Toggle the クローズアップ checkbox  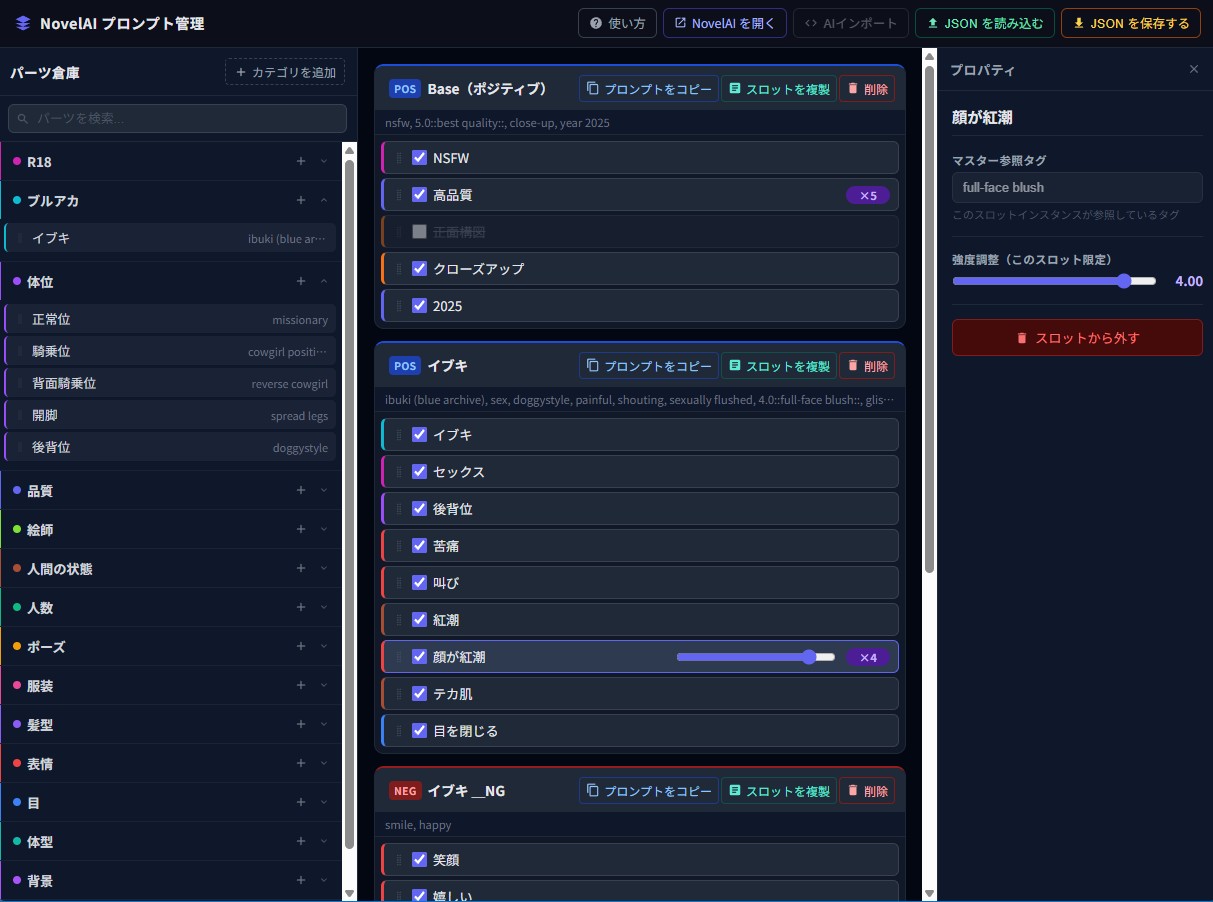click(x=420, y=268)
